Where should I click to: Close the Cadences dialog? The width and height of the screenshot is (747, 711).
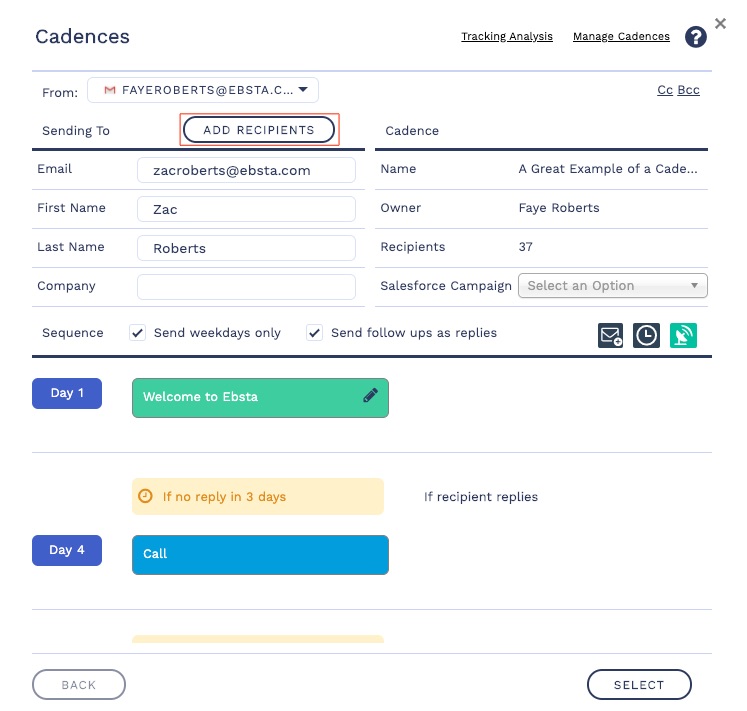(x=720, y=23)
